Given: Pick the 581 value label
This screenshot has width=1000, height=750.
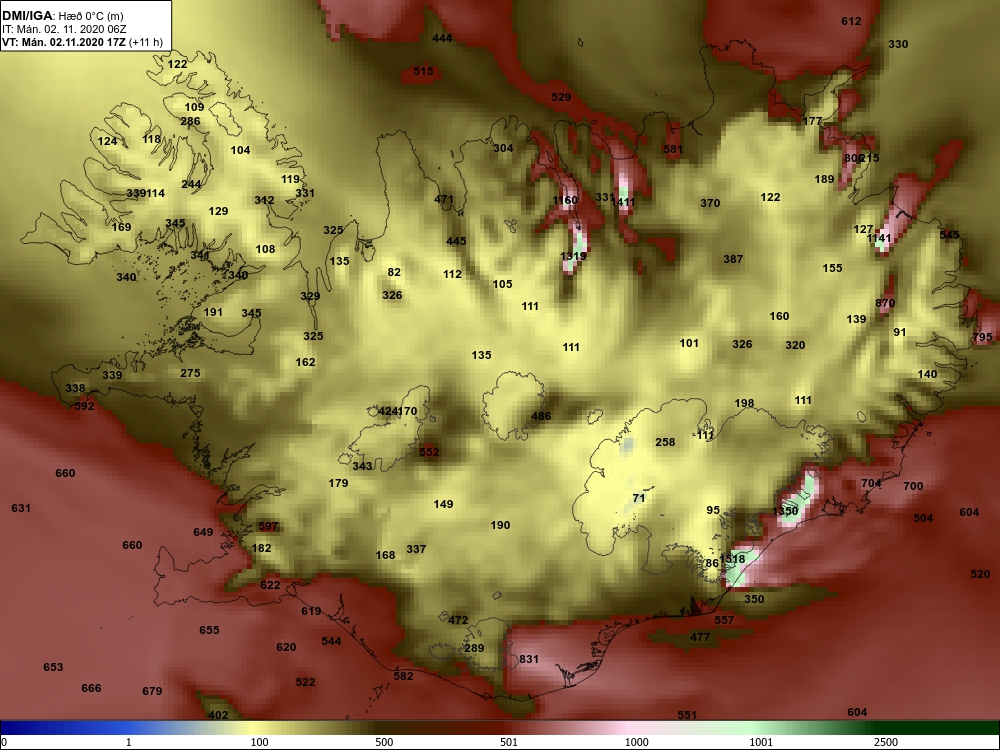Looking at the screenshot, I should tap(672, 149).
